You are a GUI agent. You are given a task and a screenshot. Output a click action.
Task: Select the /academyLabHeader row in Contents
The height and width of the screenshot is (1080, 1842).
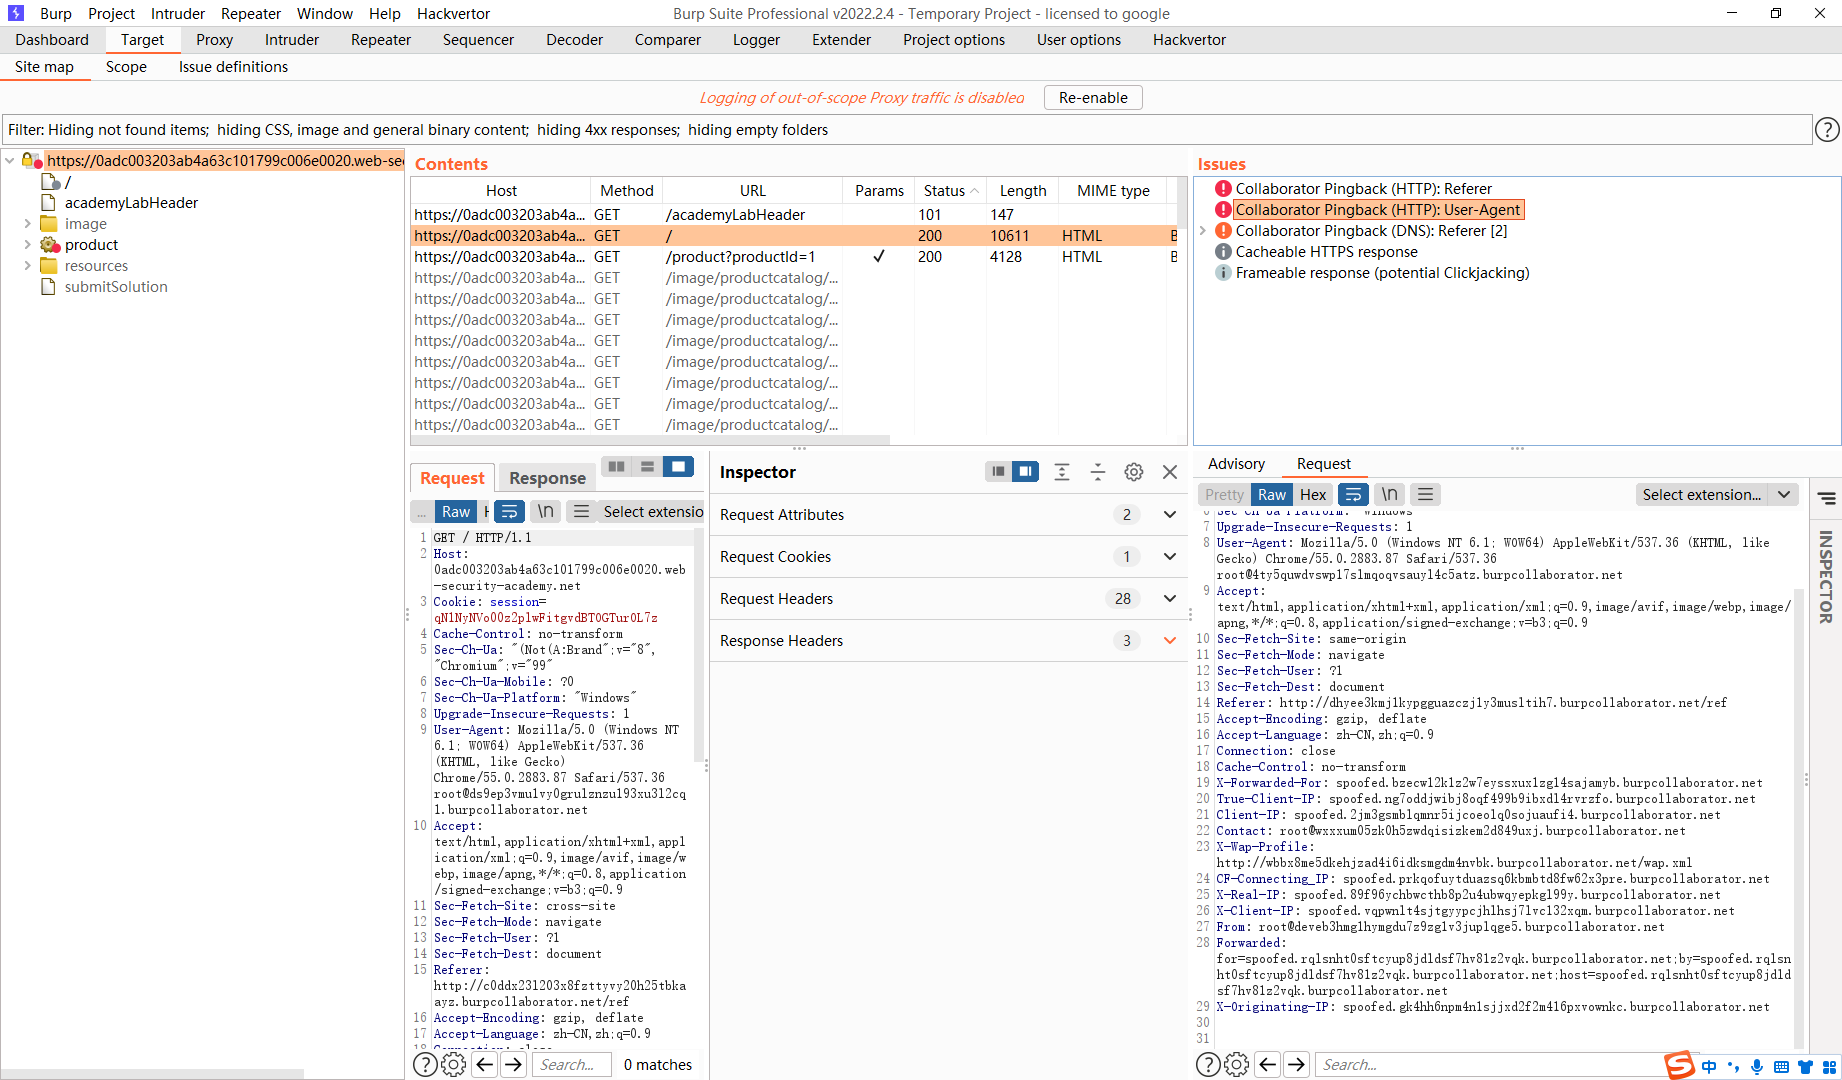(x=793, y=215)
